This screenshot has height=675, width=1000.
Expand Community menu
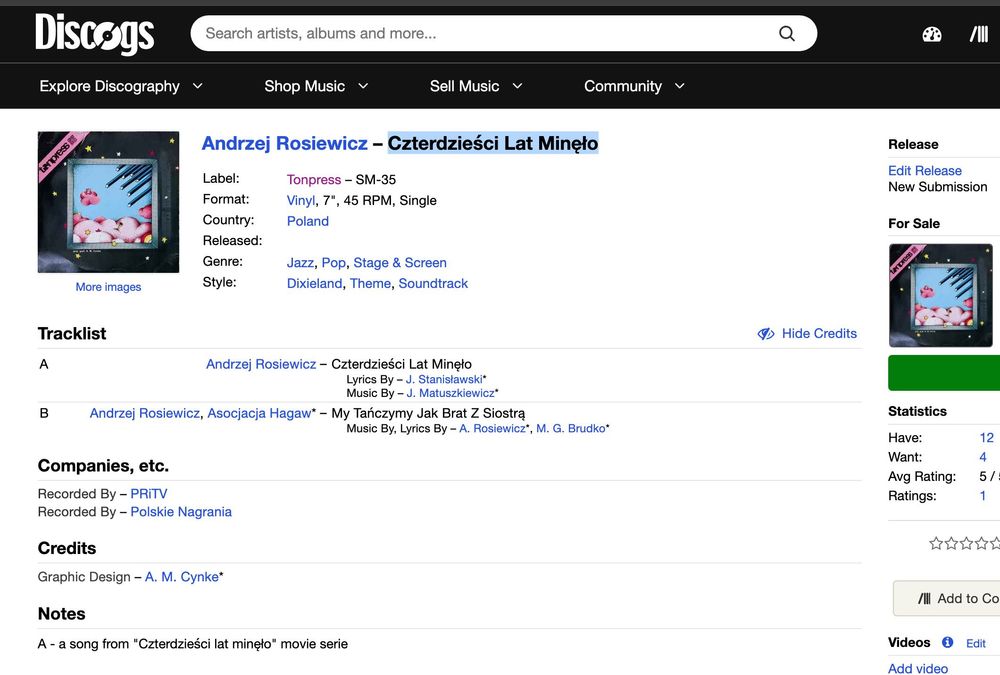tap(635, 86)
